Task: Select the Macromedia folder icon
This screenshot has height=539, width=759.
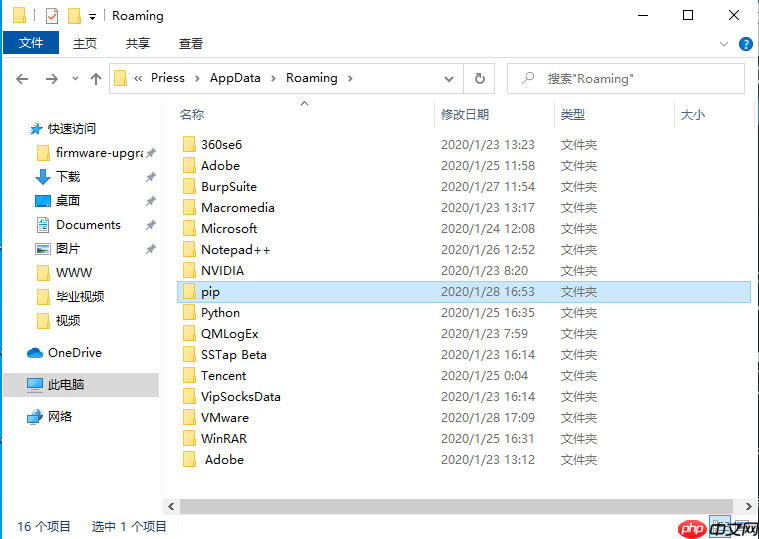Action: [x=189, y=208]
